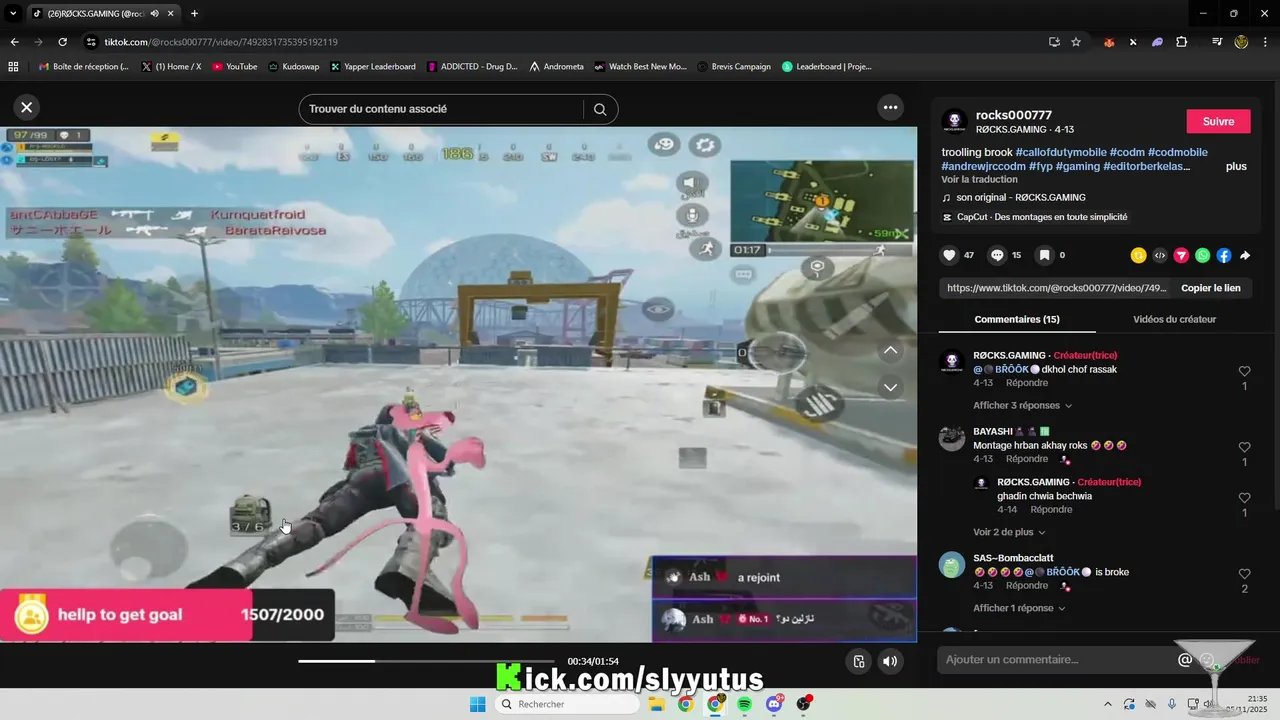
Task: Open a new browser tab
Action: click(x=194, y=13)
